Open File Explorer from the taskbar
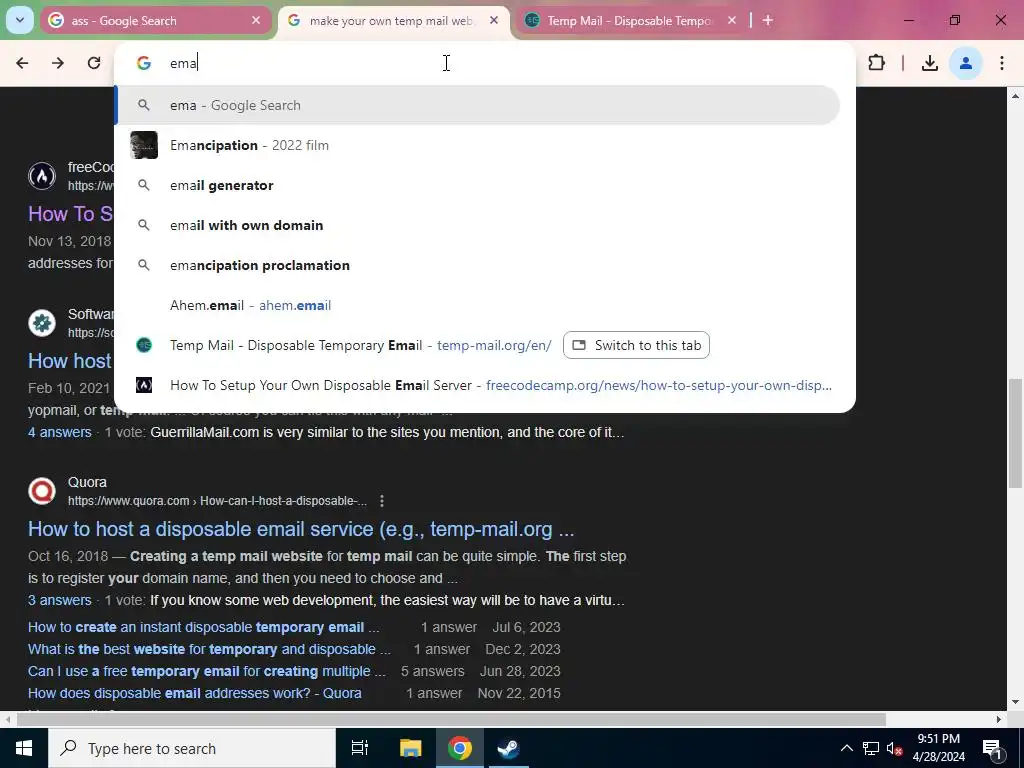Image resolution: width=1024 pixels, height=768 pixels. click(x=410, y=748)
